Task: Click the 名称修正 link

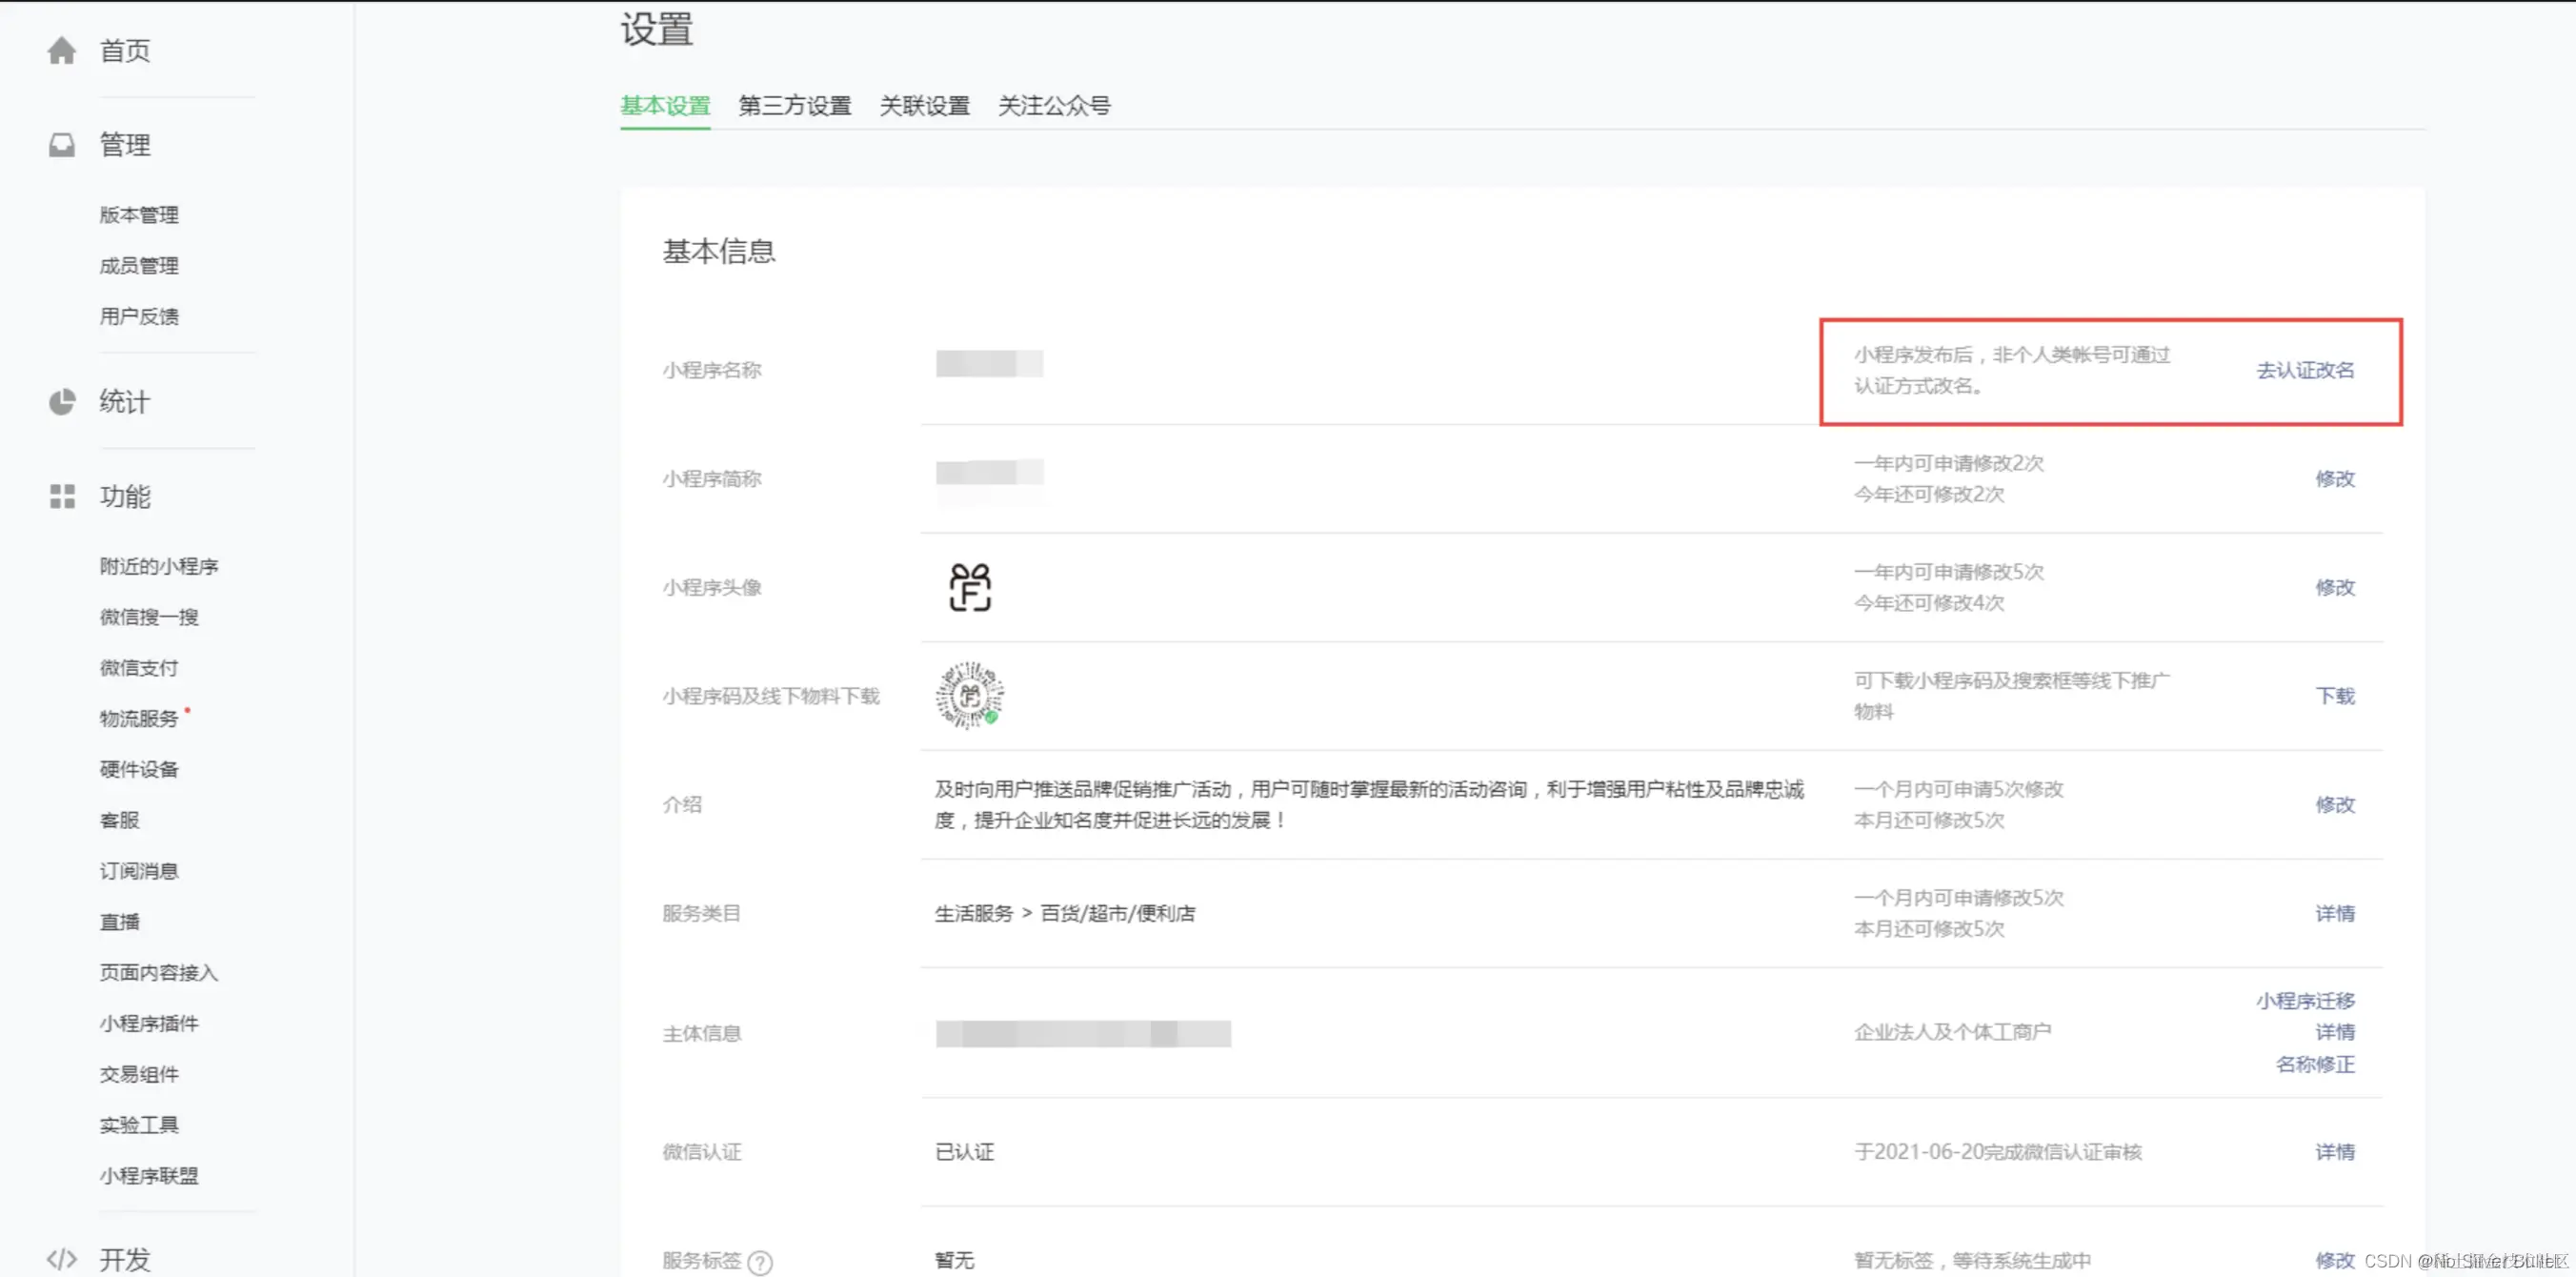Action: (2315, 1065)
